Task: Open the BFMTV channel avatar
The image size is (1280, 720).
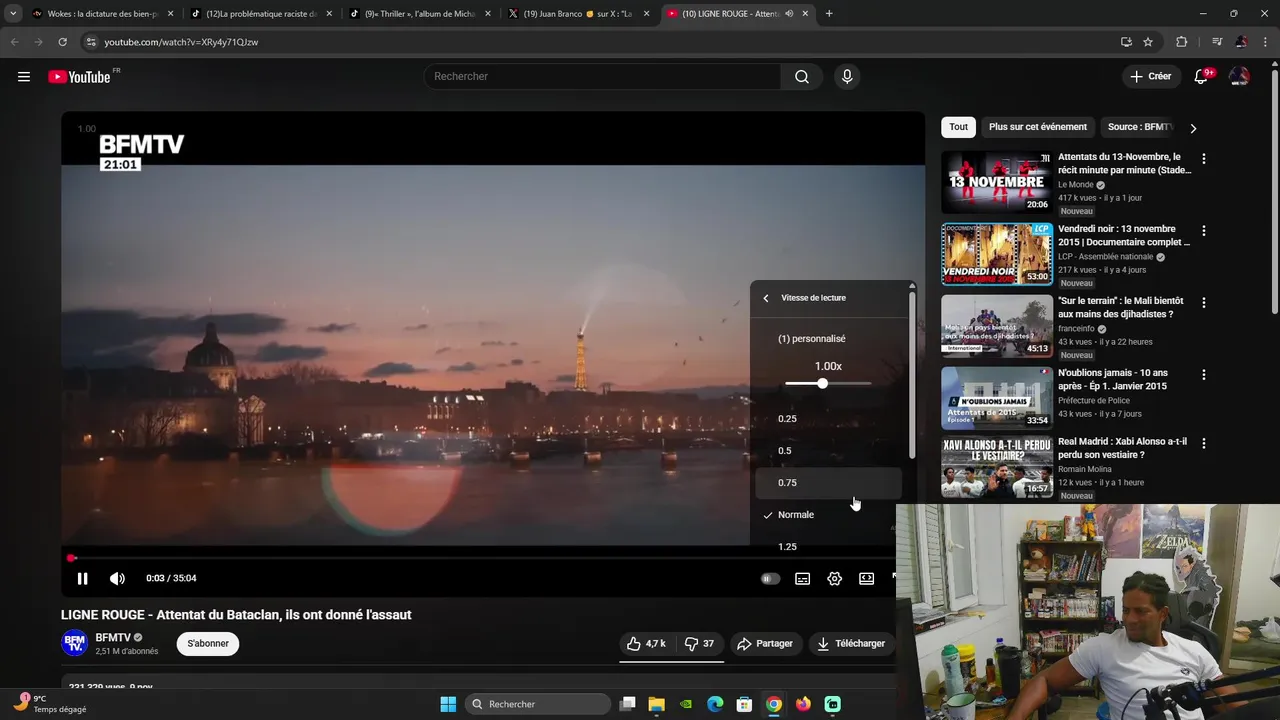Action: click(x=74, y=643)
